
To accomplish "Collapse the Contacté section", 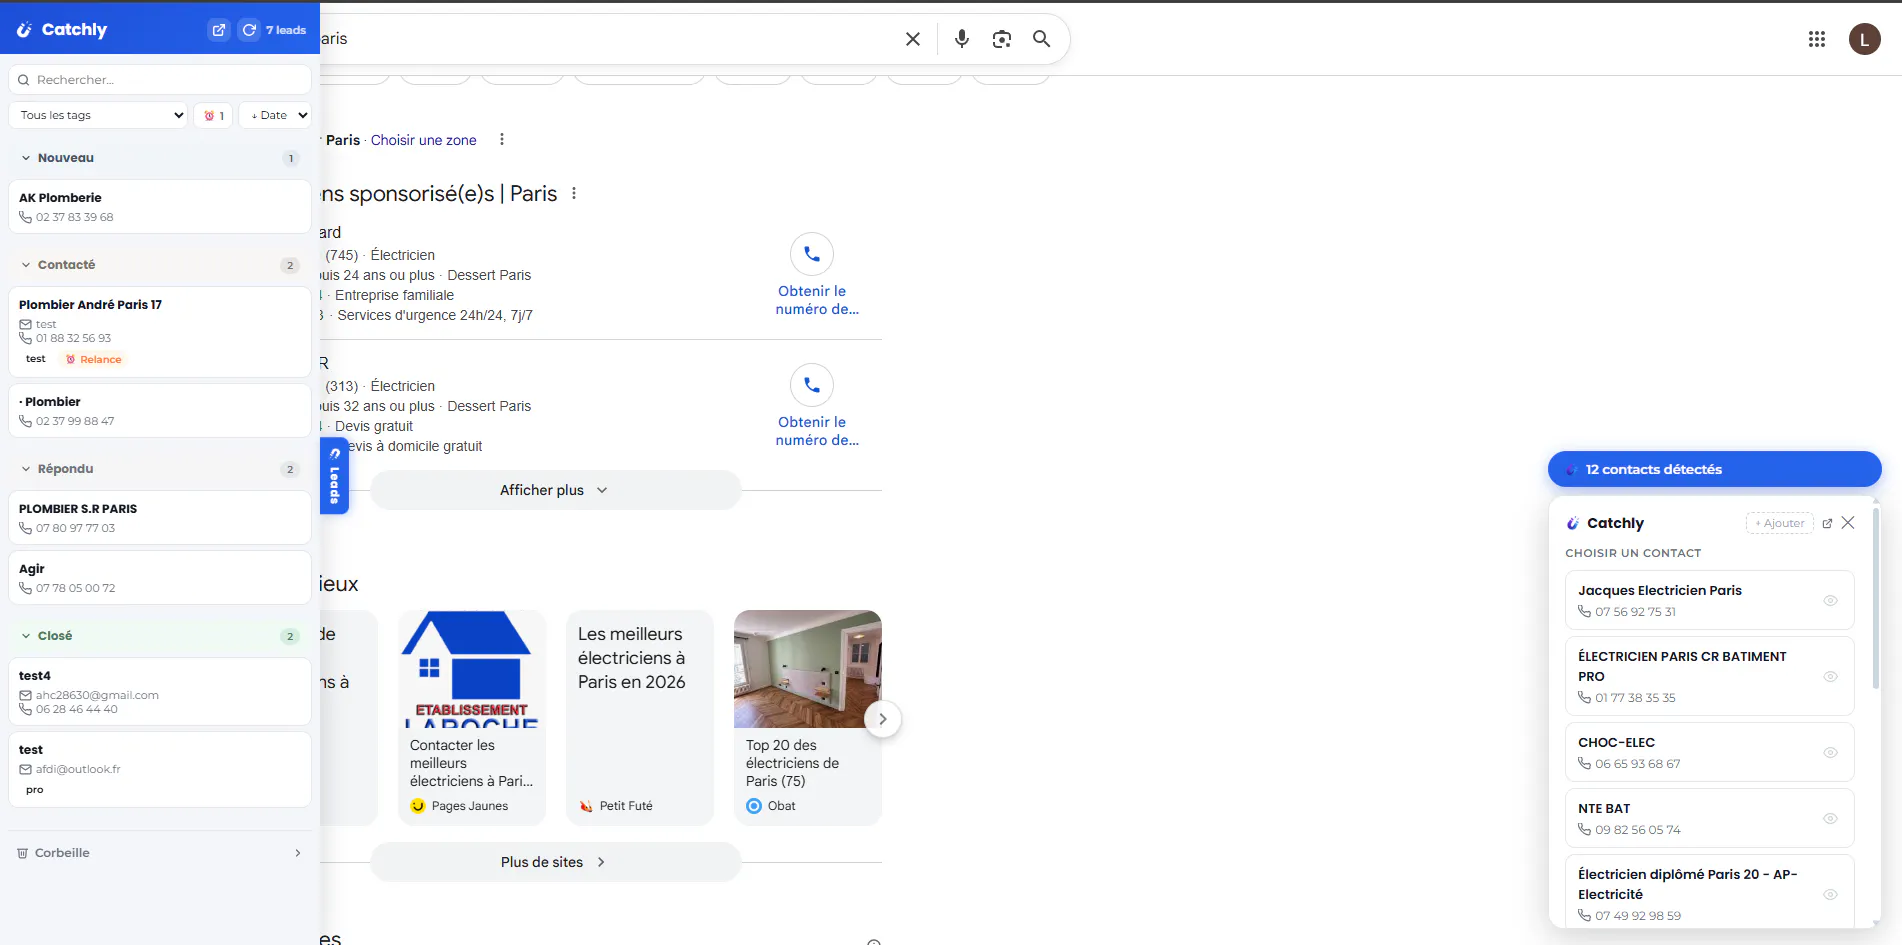I will click(x=26, y=265).
